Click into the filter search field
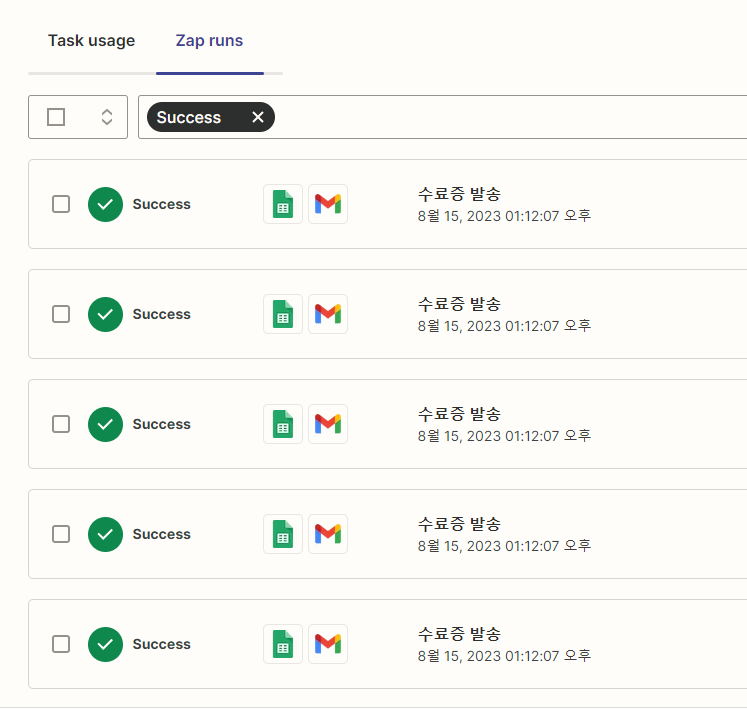747x709 pixels. pos(510,117)
